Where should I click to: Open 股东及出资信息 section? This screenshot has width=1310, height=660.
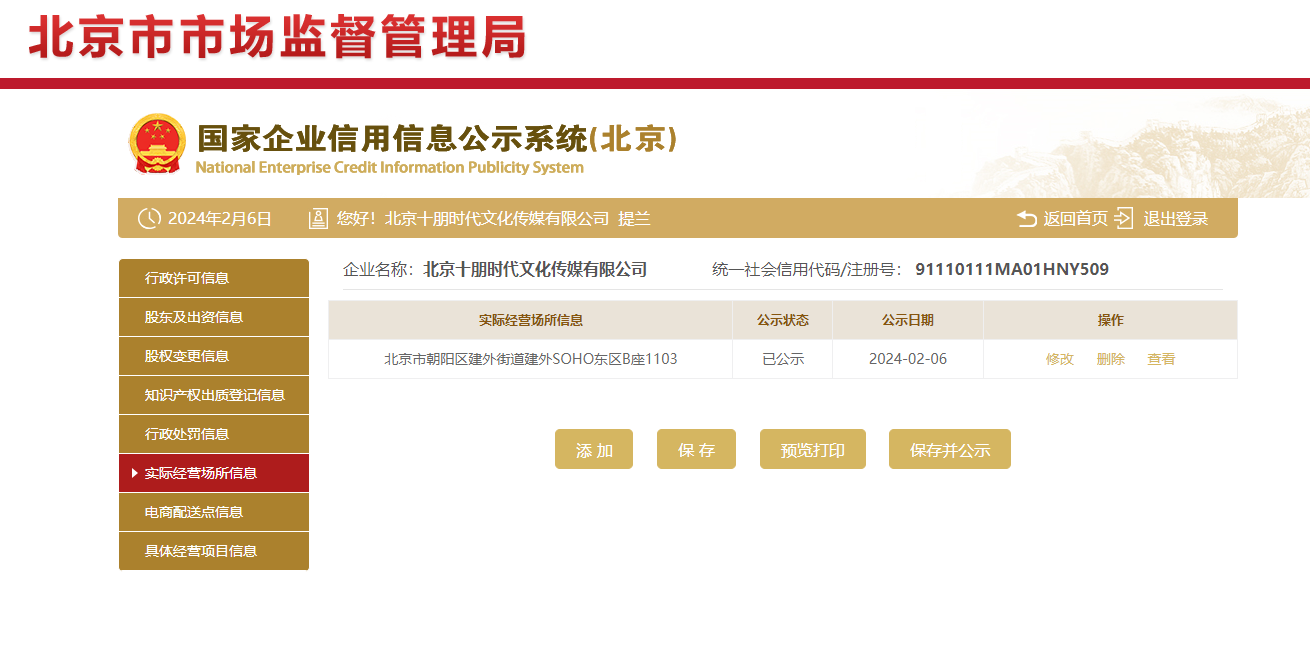tap(214, 317)
